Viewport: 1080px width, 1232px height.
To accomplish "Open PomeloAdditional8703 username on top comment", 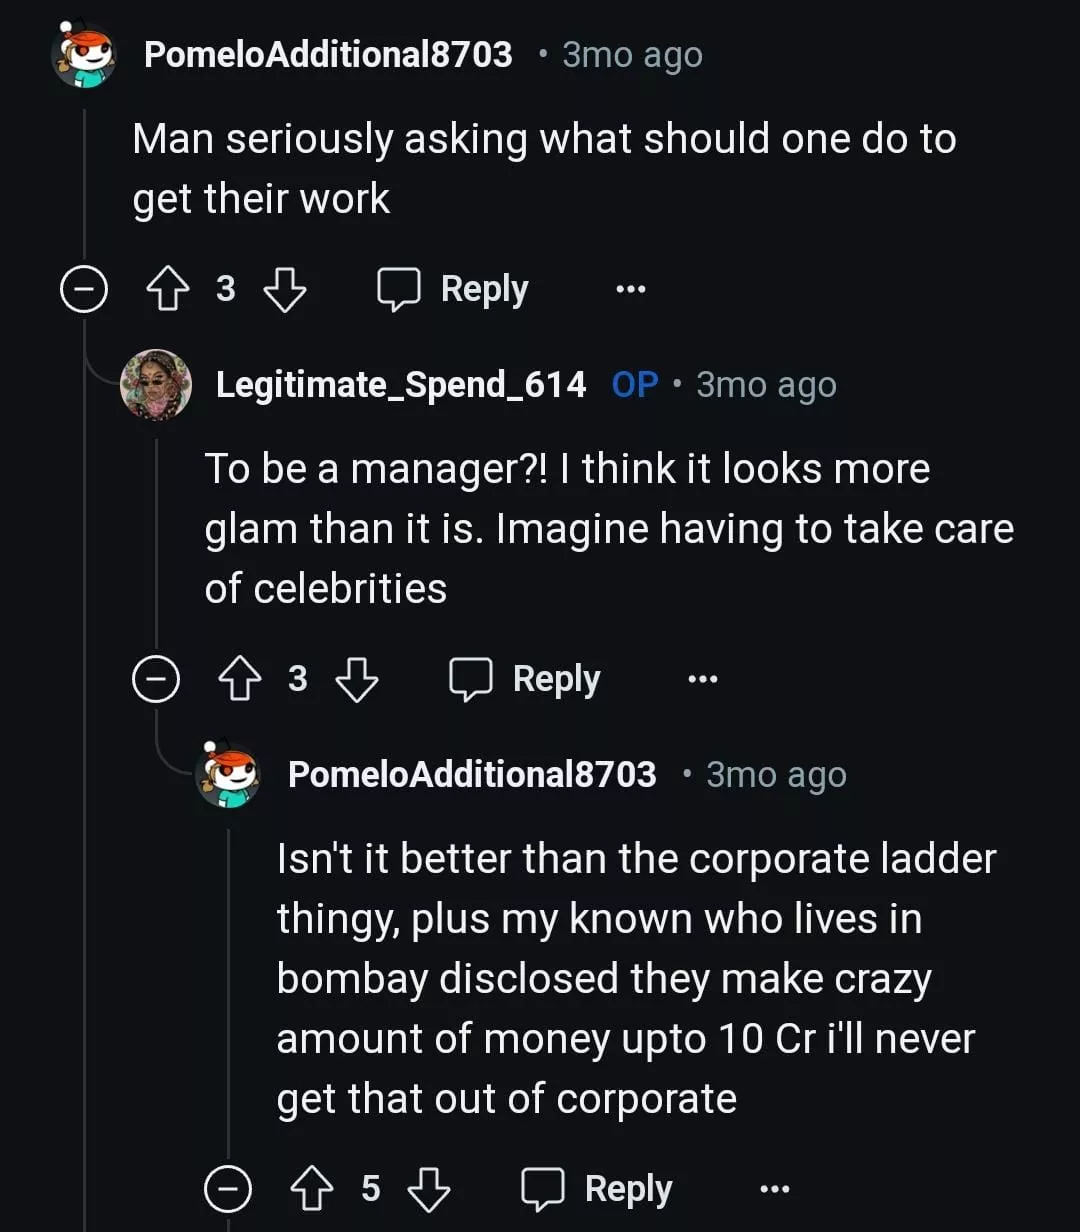I will tap(328, 54).
